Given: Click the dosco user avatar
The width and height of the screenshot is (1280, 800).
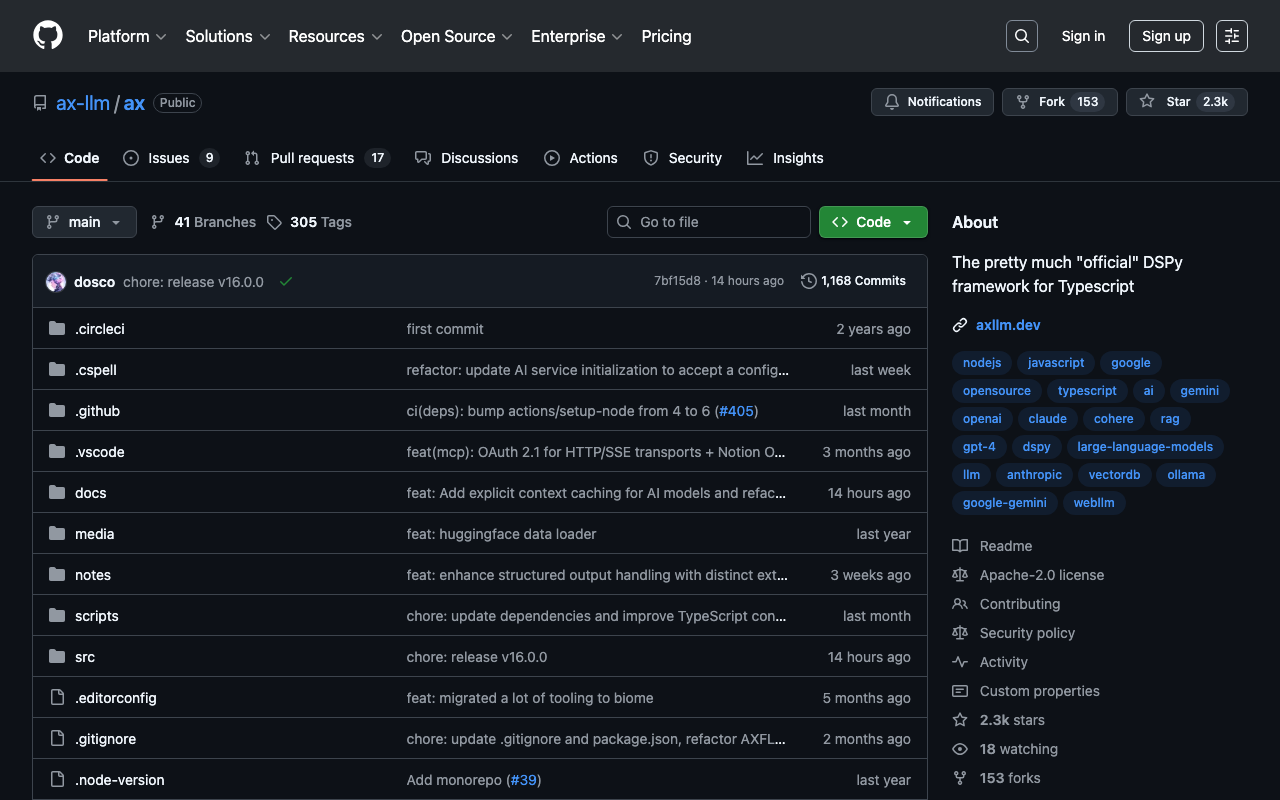Looking at the screenshot, I should pyautogui.click(x=56, y=282).
